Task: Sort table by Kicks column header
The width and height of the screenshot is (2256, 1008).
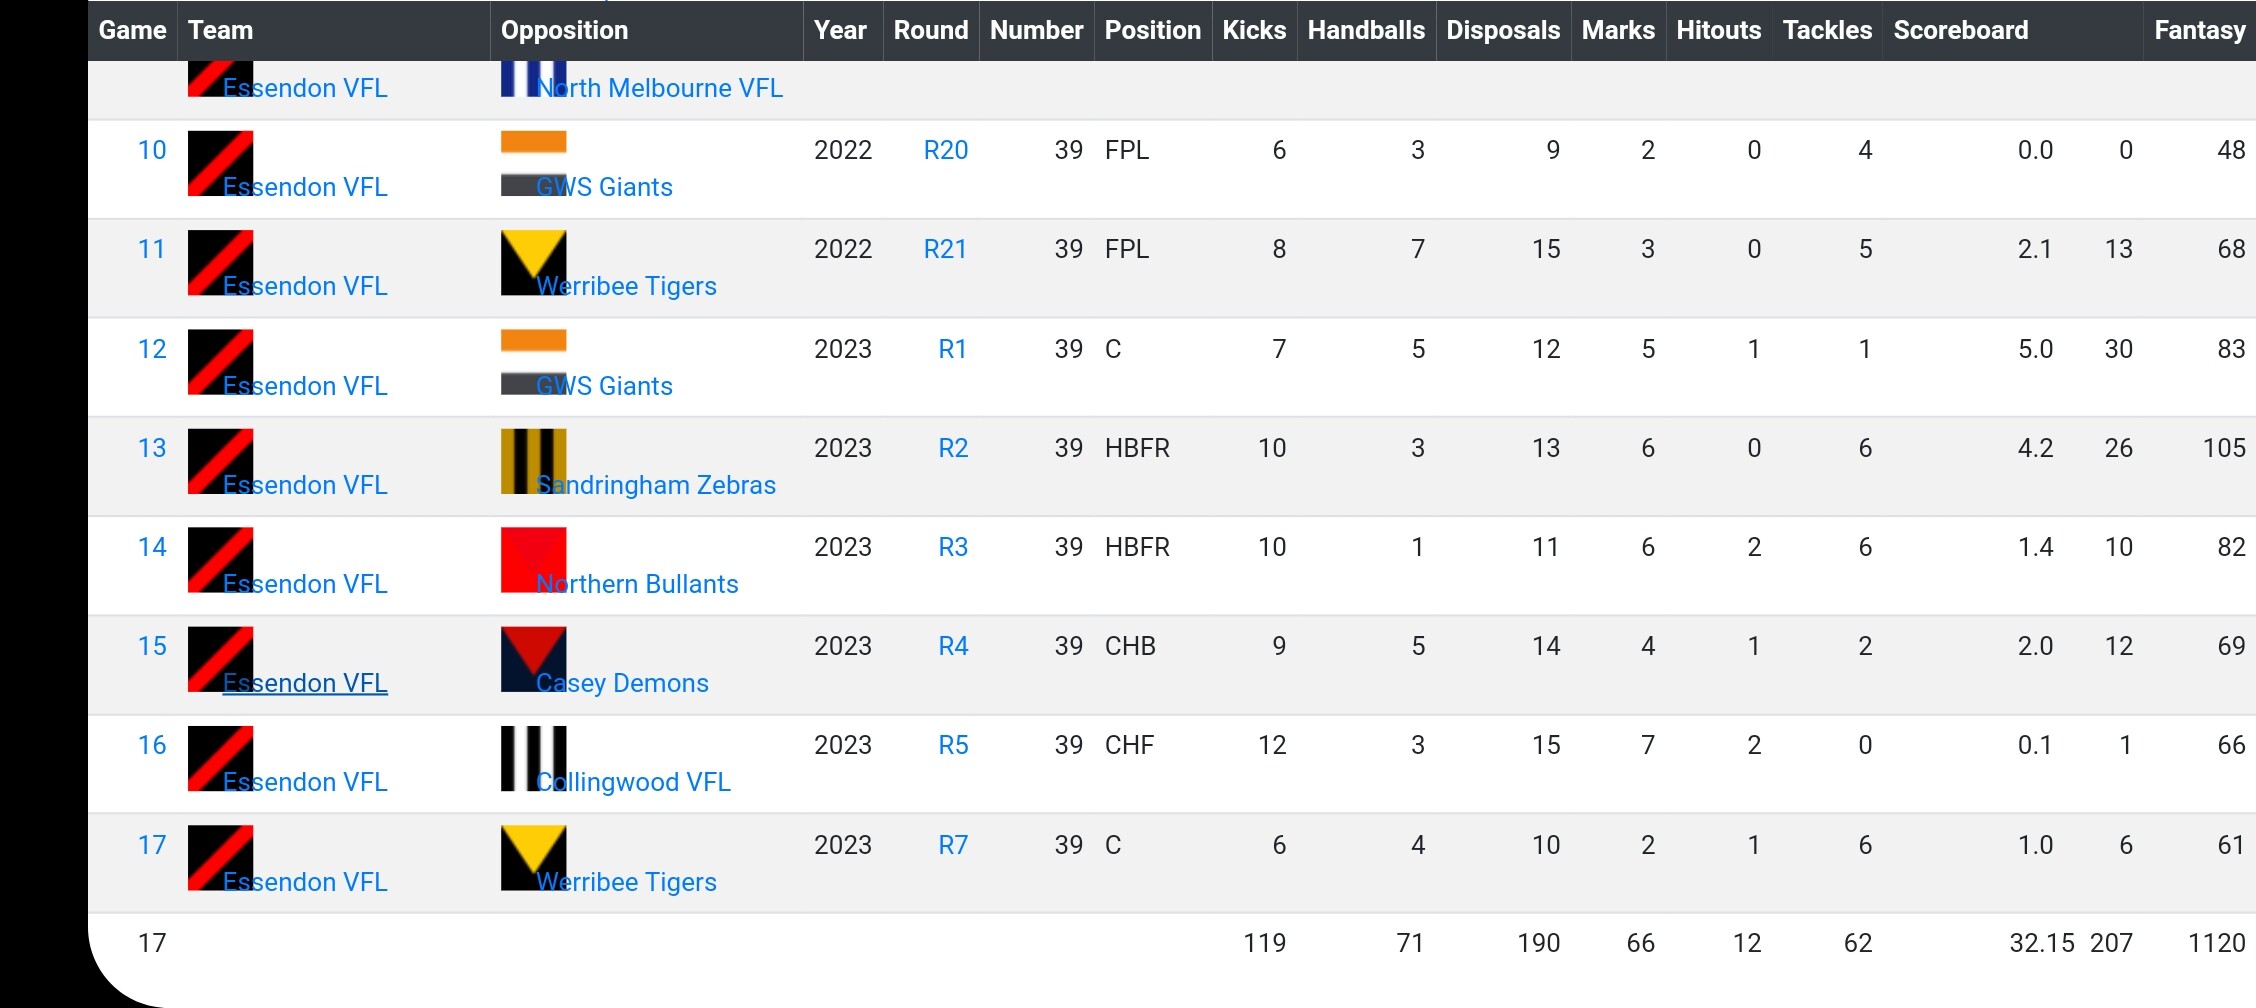Action: (x=1254, y=30)
